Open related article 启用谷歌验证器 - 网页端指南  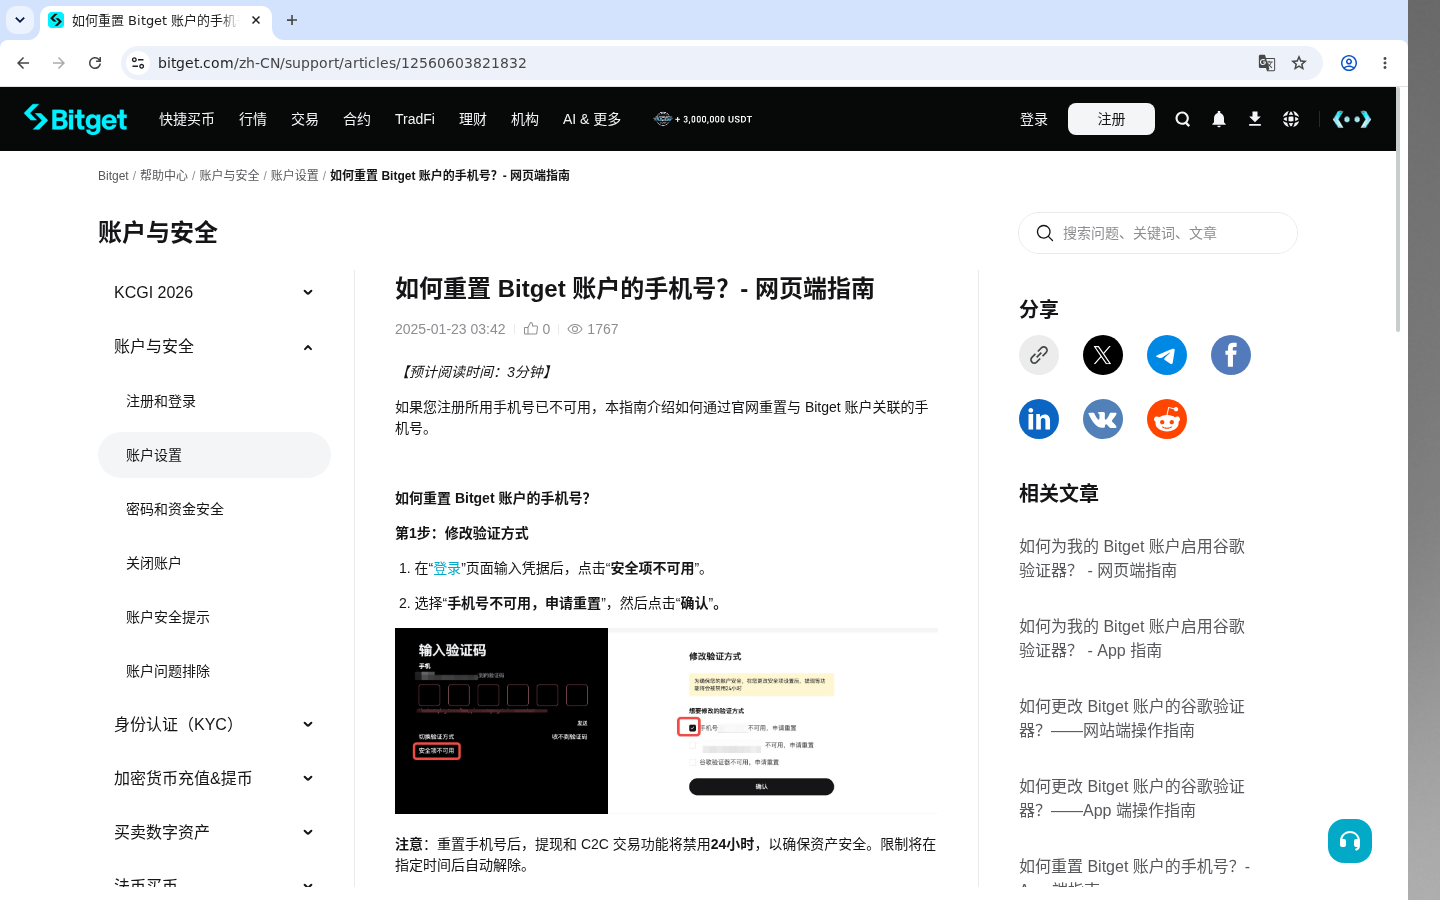tap(1132, 558)
